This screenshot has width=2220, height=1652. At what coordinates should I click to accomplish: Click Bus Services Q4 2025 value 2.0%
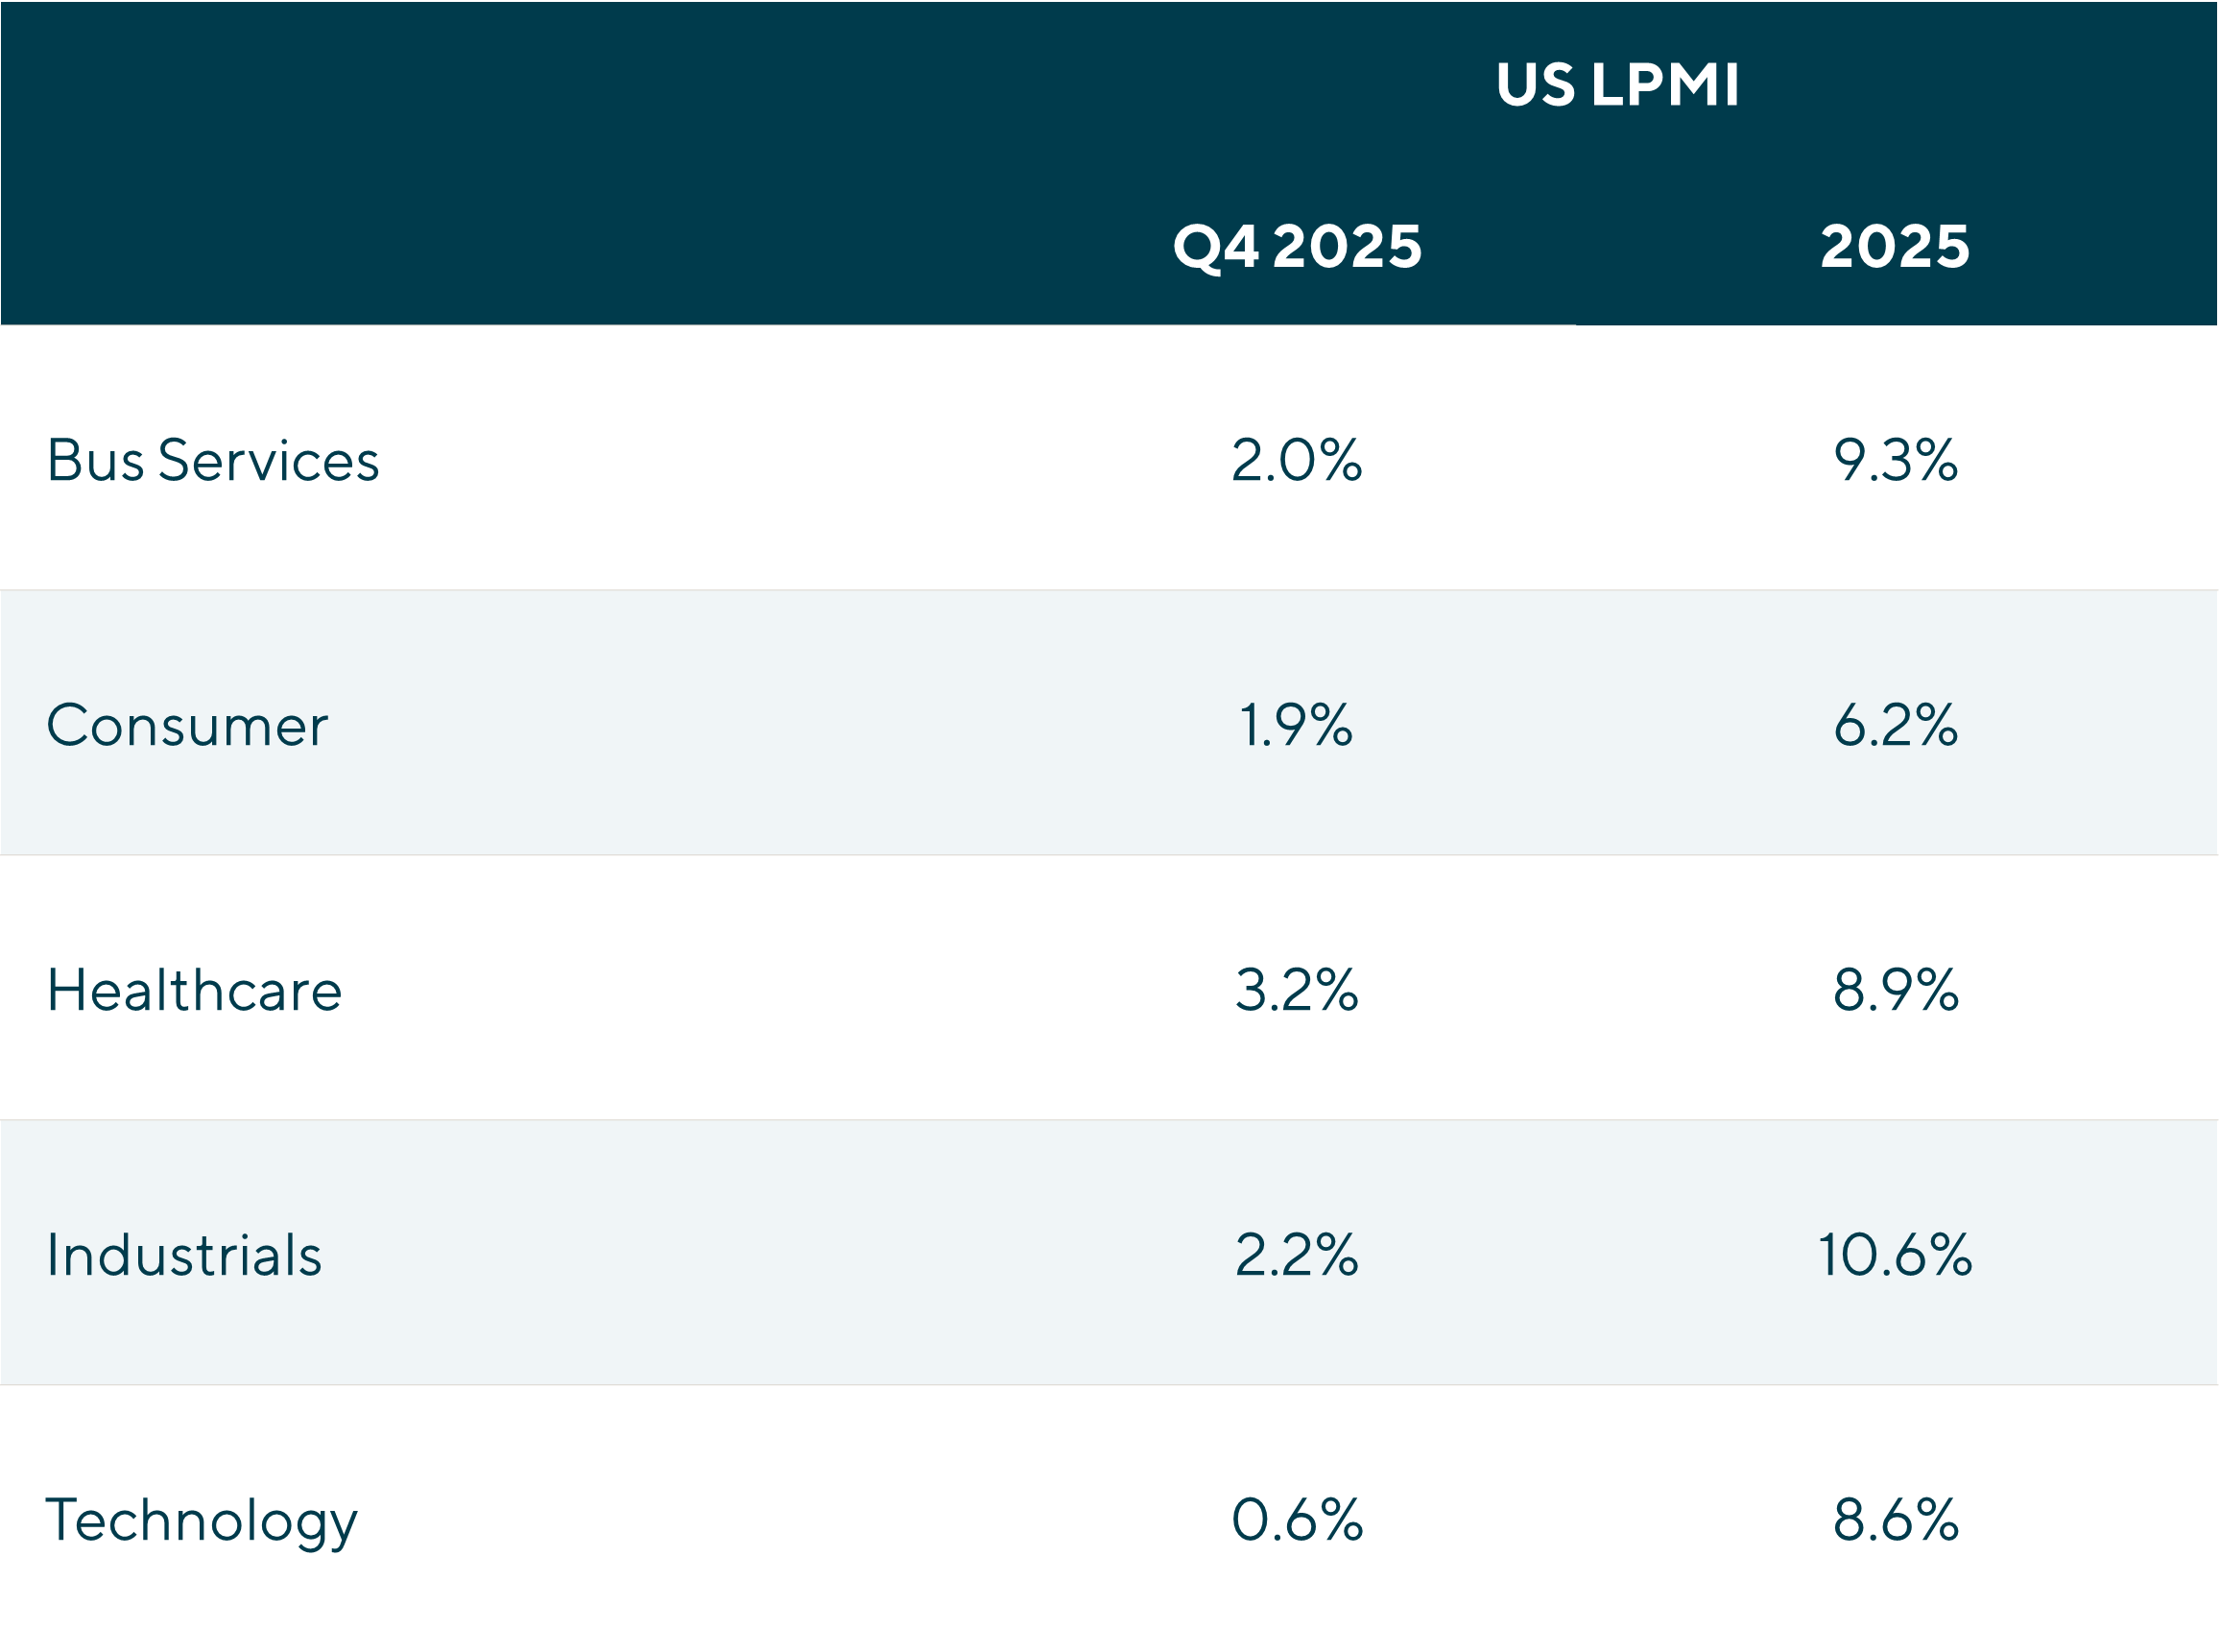pos(1297,461)
